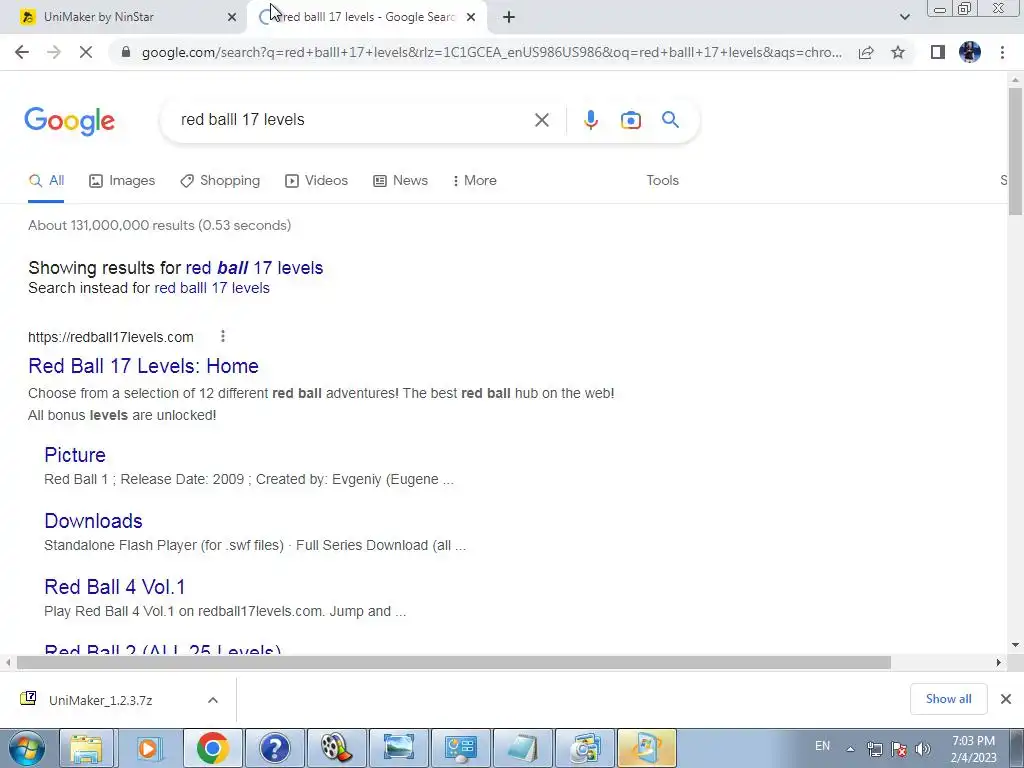Expand the More search categories
Screen dimensions: 1024x768
[475, 181]
